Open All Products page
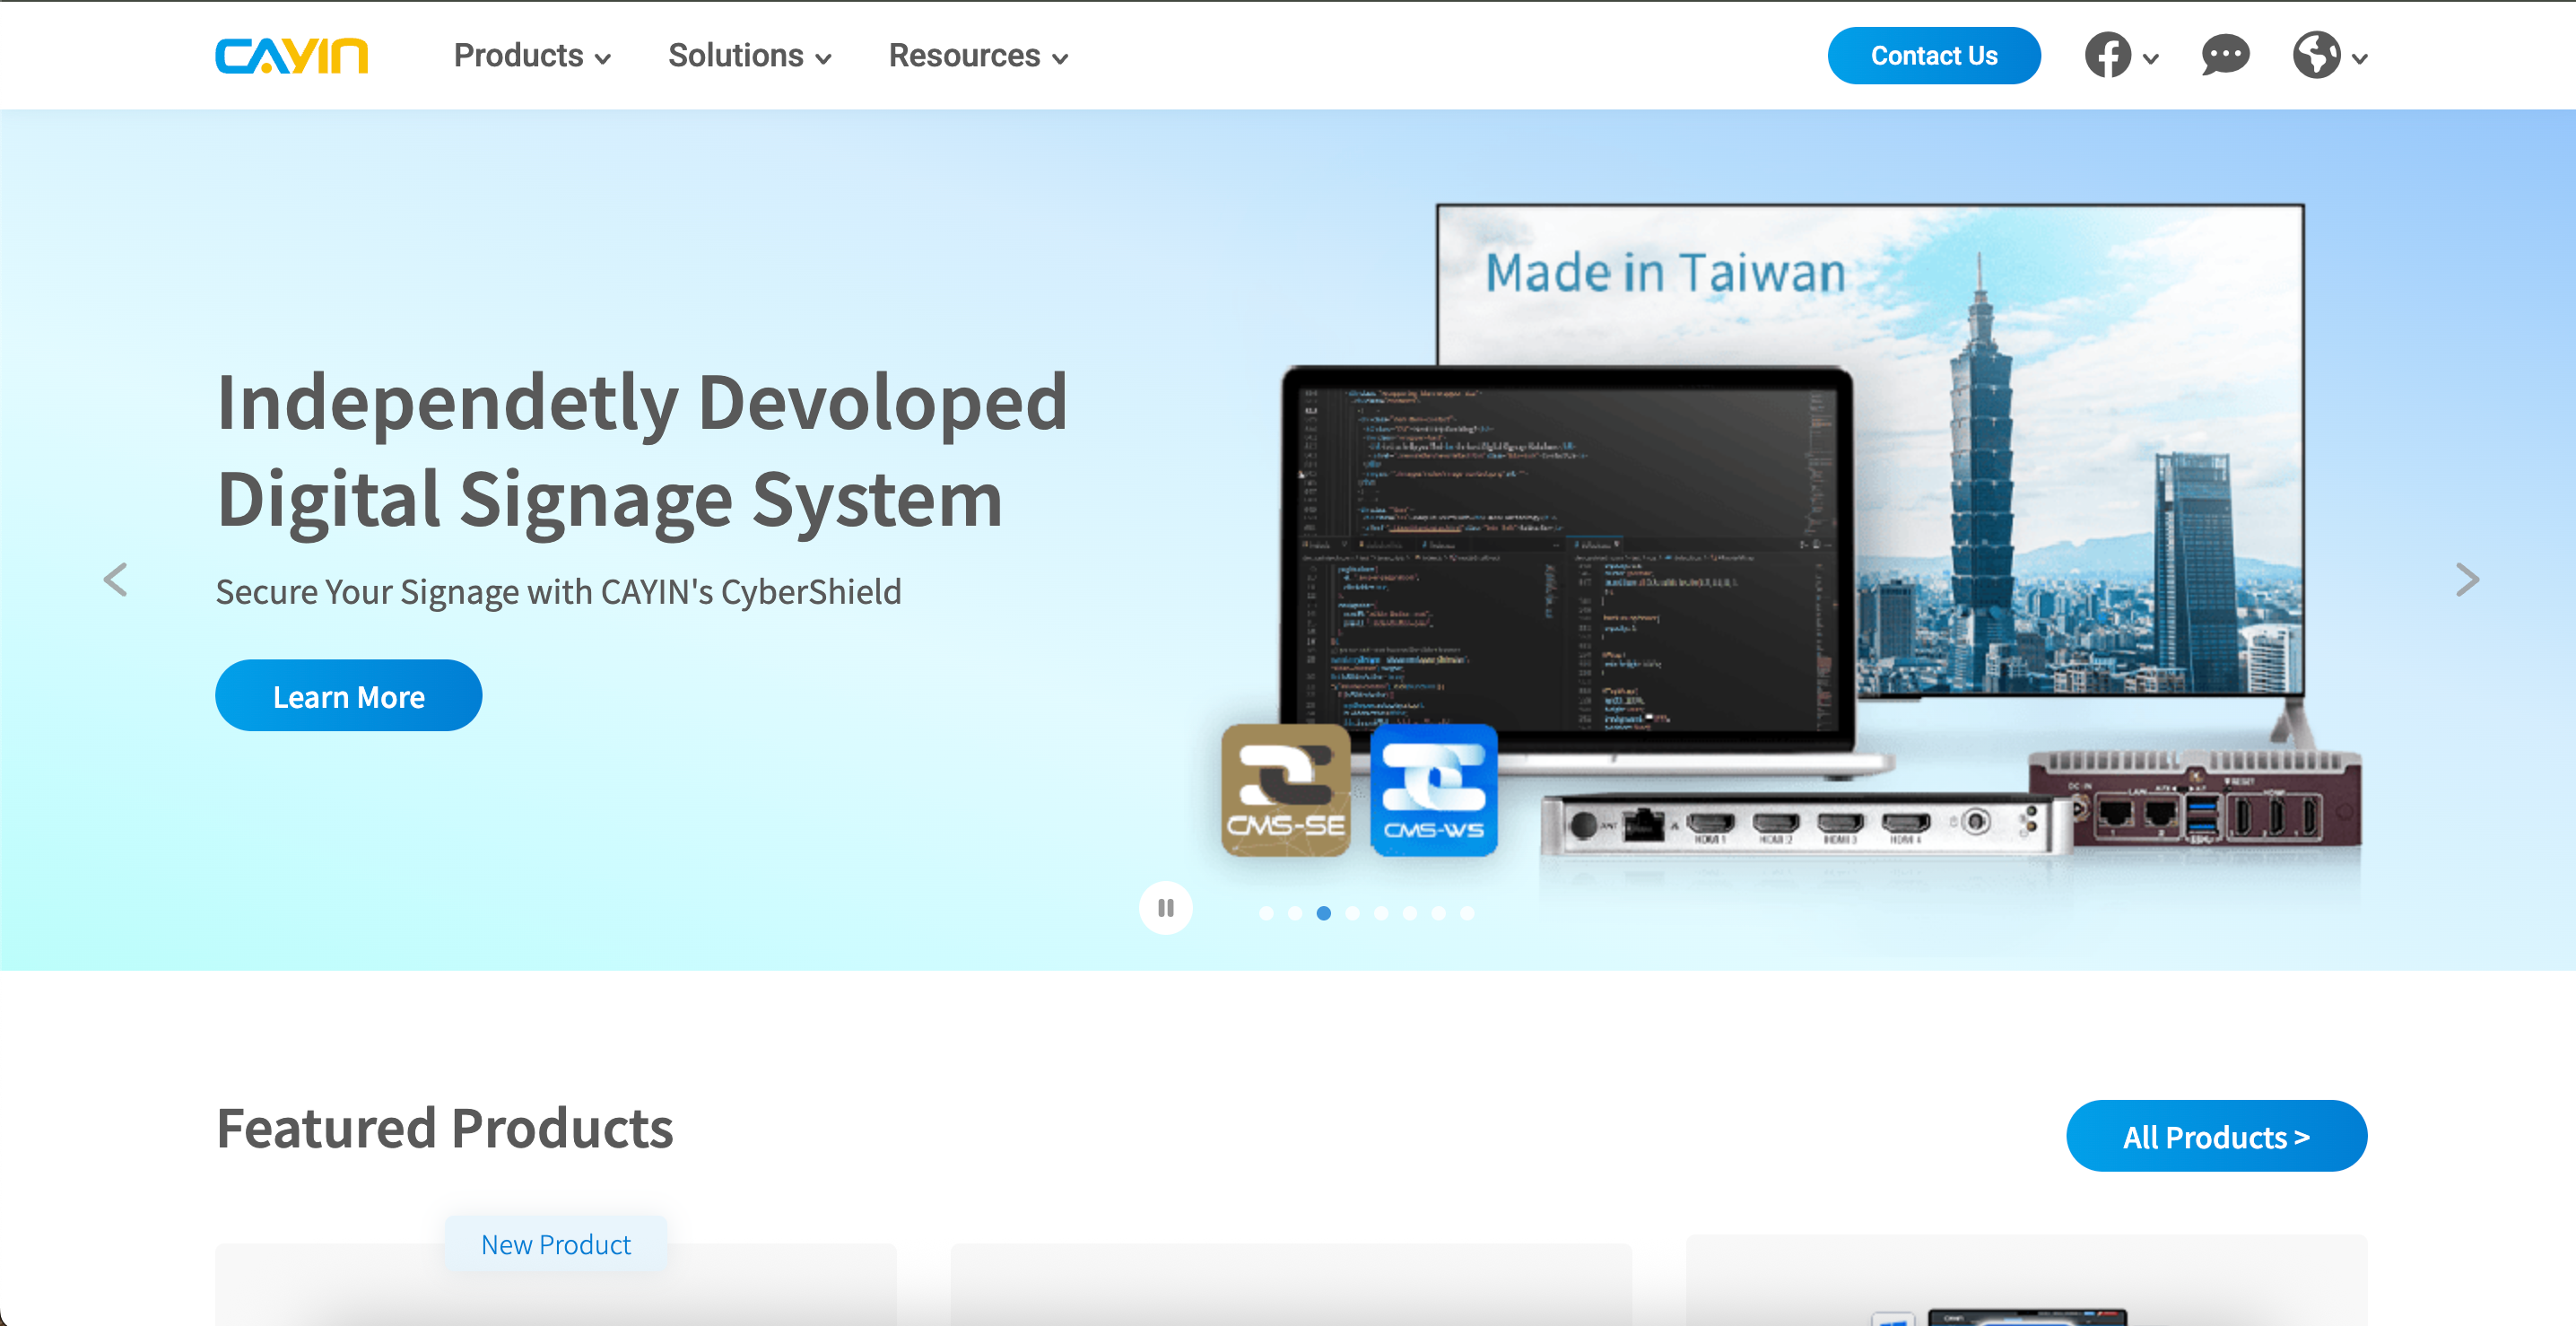Screen dimensions: 2576x1326 click(x=2216, y=1136)
